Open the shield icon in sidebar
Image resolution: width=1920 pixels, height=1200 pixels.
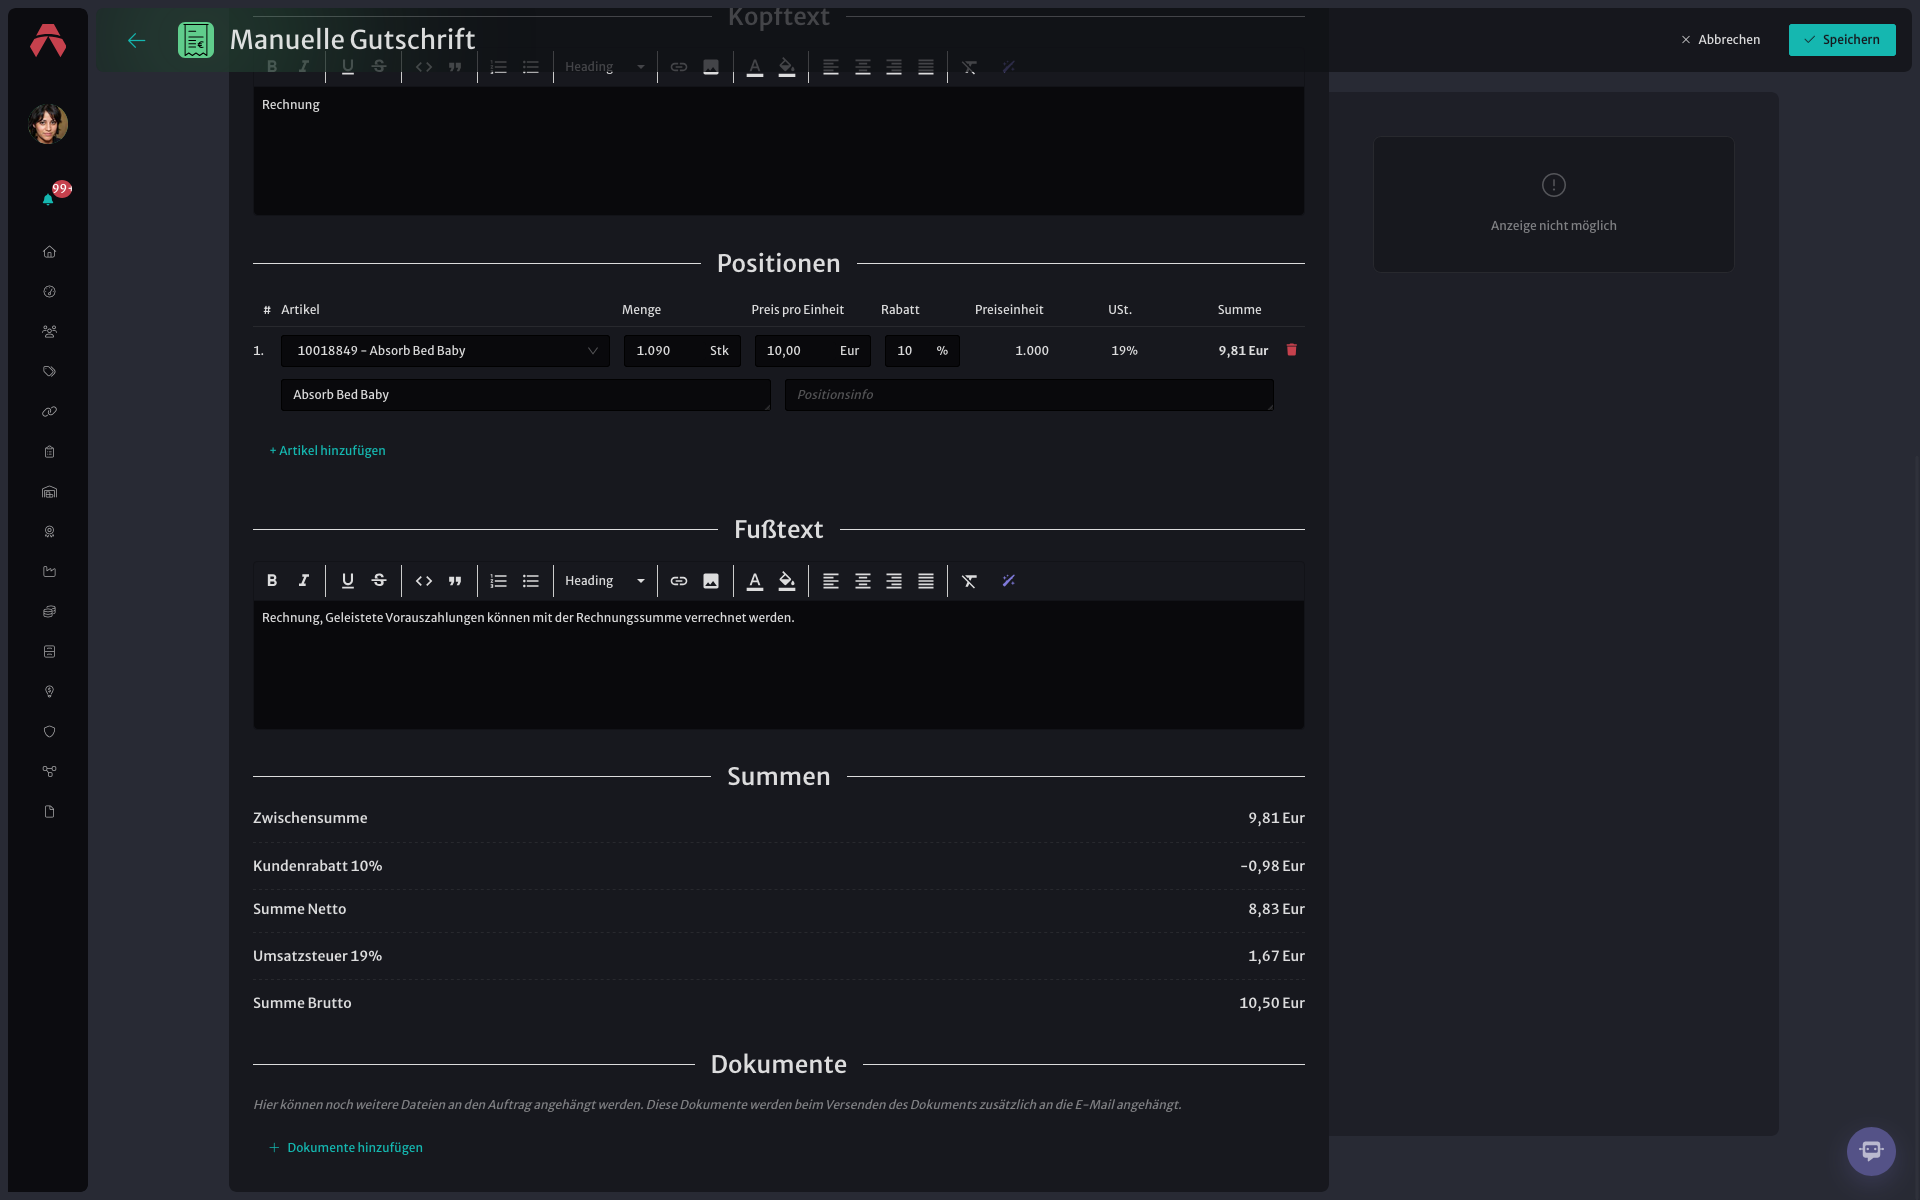tap(49, 732)
